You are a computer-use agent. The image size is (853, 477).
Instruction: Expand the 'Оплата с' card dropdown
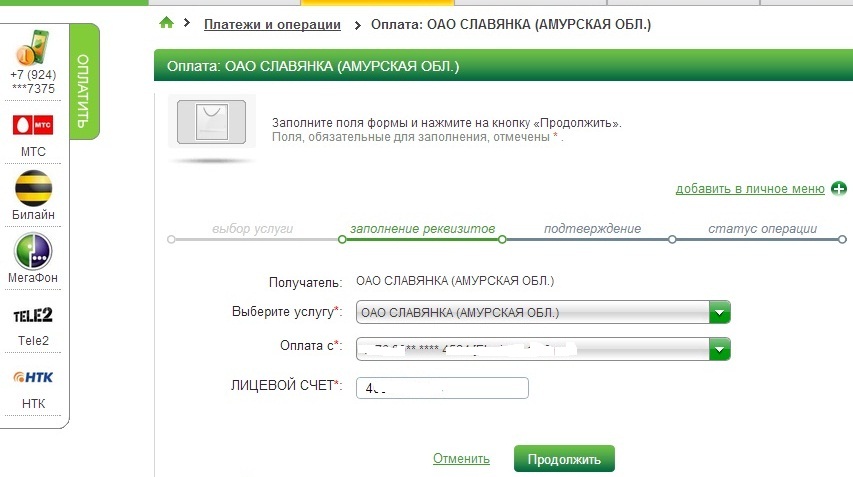(x=533, y=349)
